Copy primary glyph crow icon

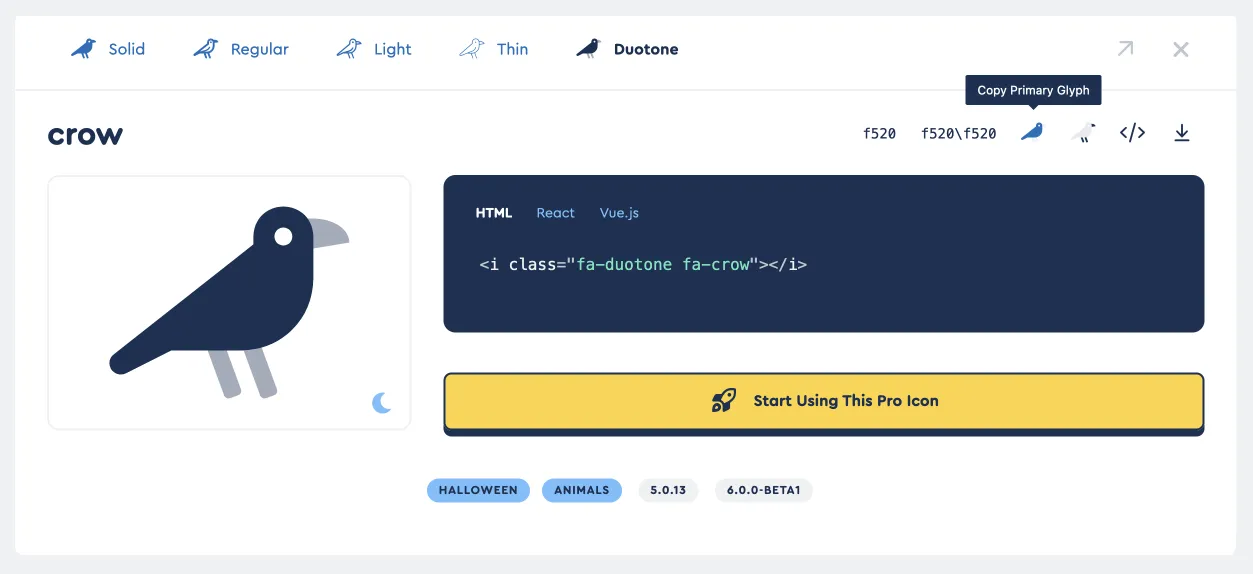click(x=1032, y=132)
